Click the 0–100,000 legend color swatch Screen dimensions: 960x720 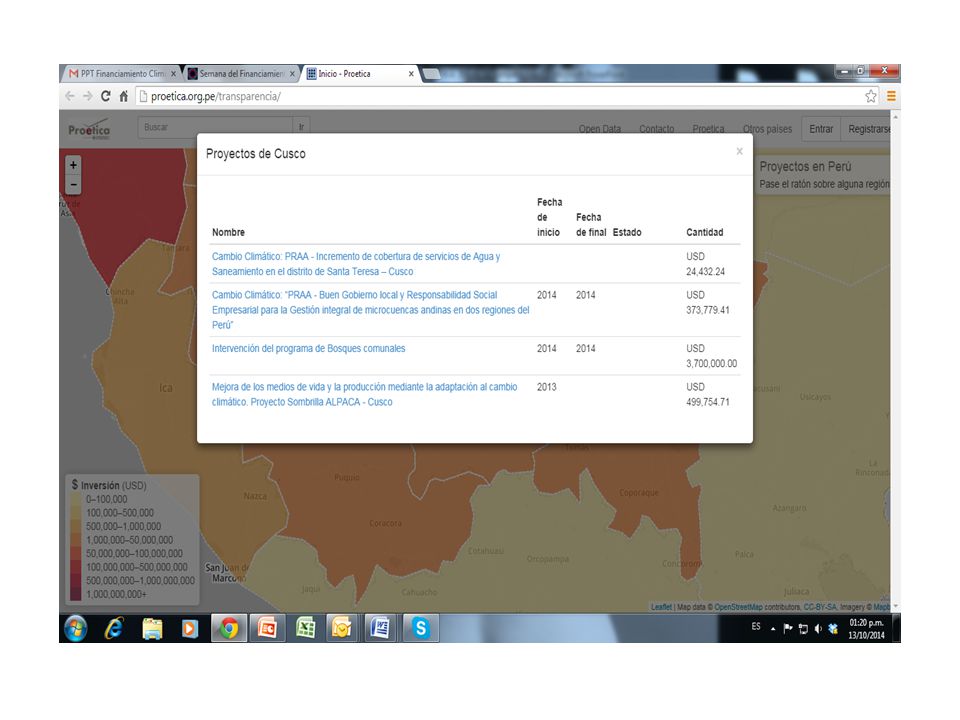(76, 500)
